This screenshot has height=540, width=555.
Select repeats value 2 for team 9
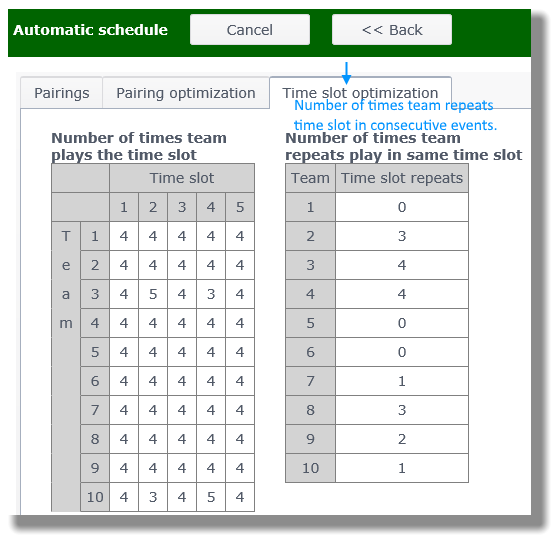pyautogui.click(x=402, y=439)
